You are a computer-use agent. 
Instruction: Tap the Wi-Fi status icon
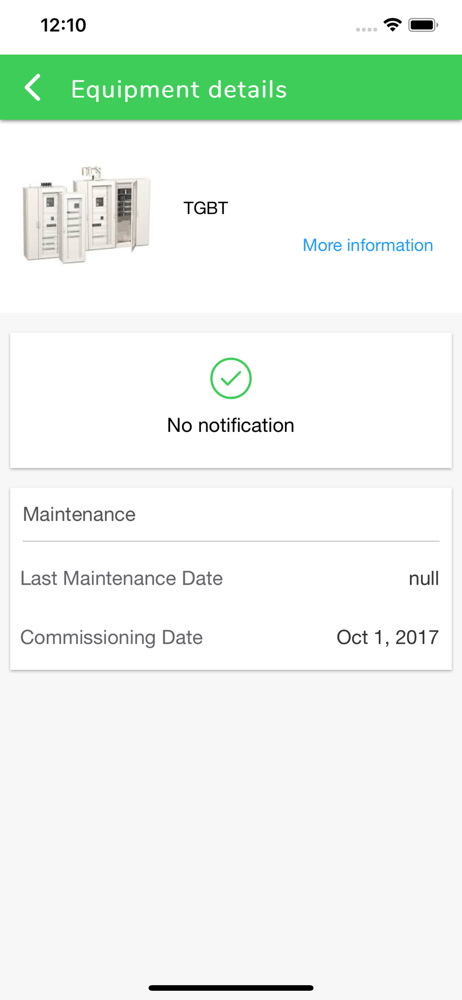coord(392,26)
